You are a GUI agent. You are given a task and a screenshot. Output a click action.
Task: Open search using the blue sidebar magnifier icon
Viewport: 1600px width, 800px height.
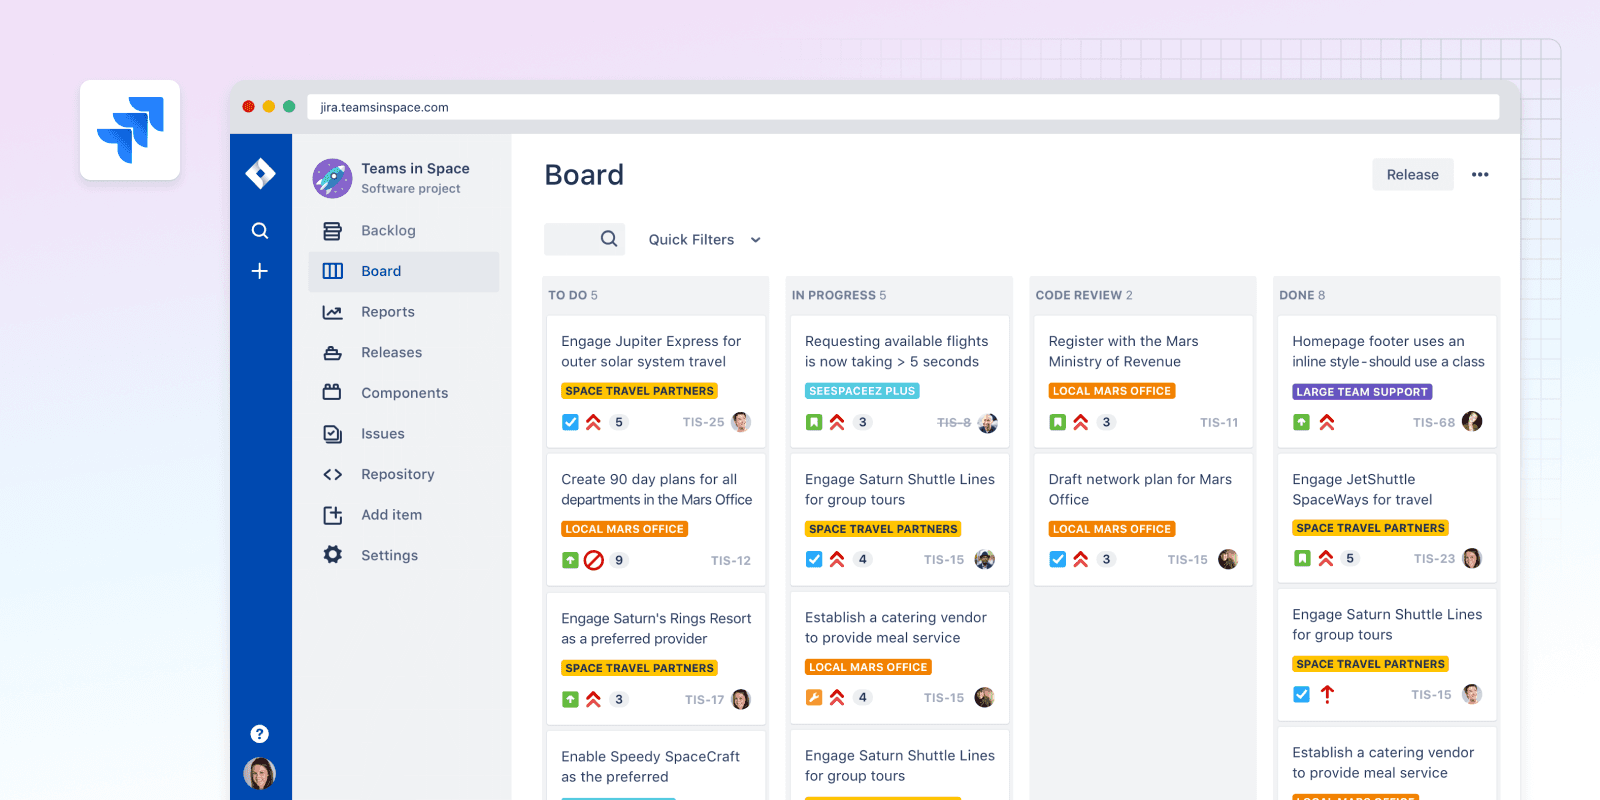point(260,231)
